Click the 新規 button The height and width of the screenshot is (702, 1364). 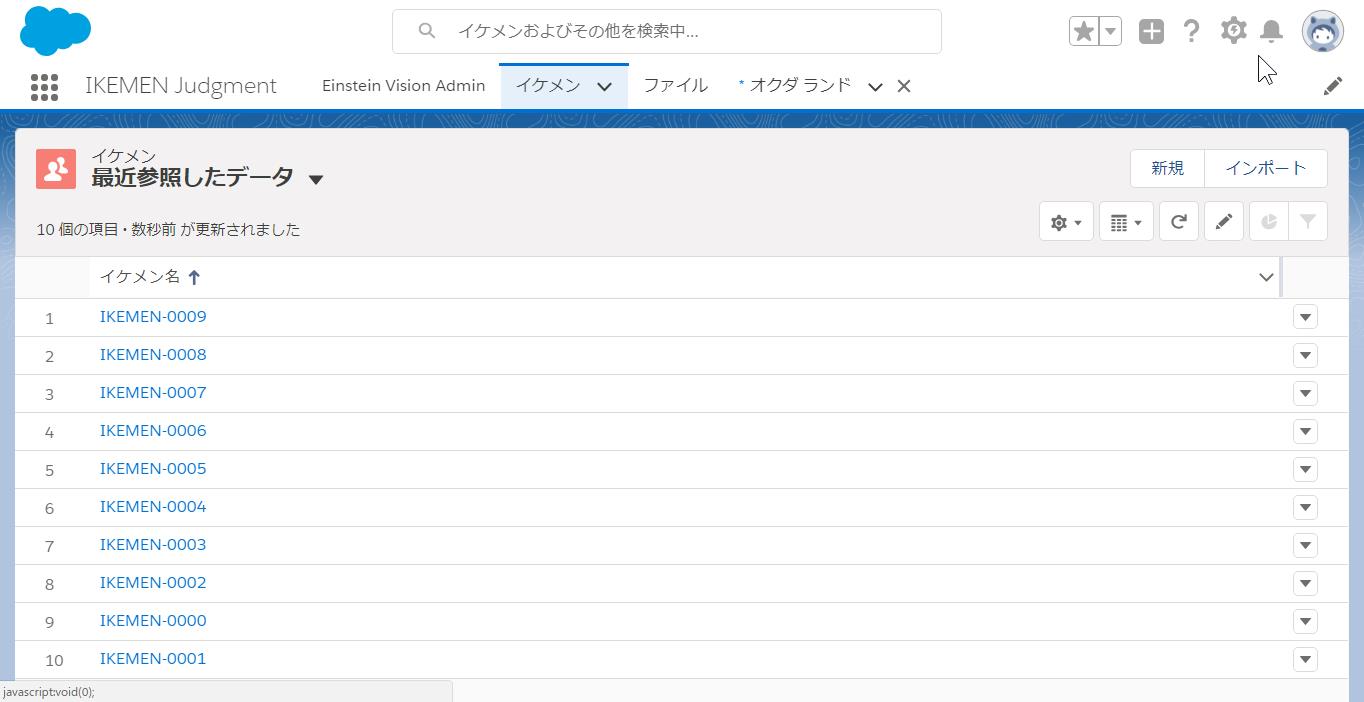(x=1167, y=168)
